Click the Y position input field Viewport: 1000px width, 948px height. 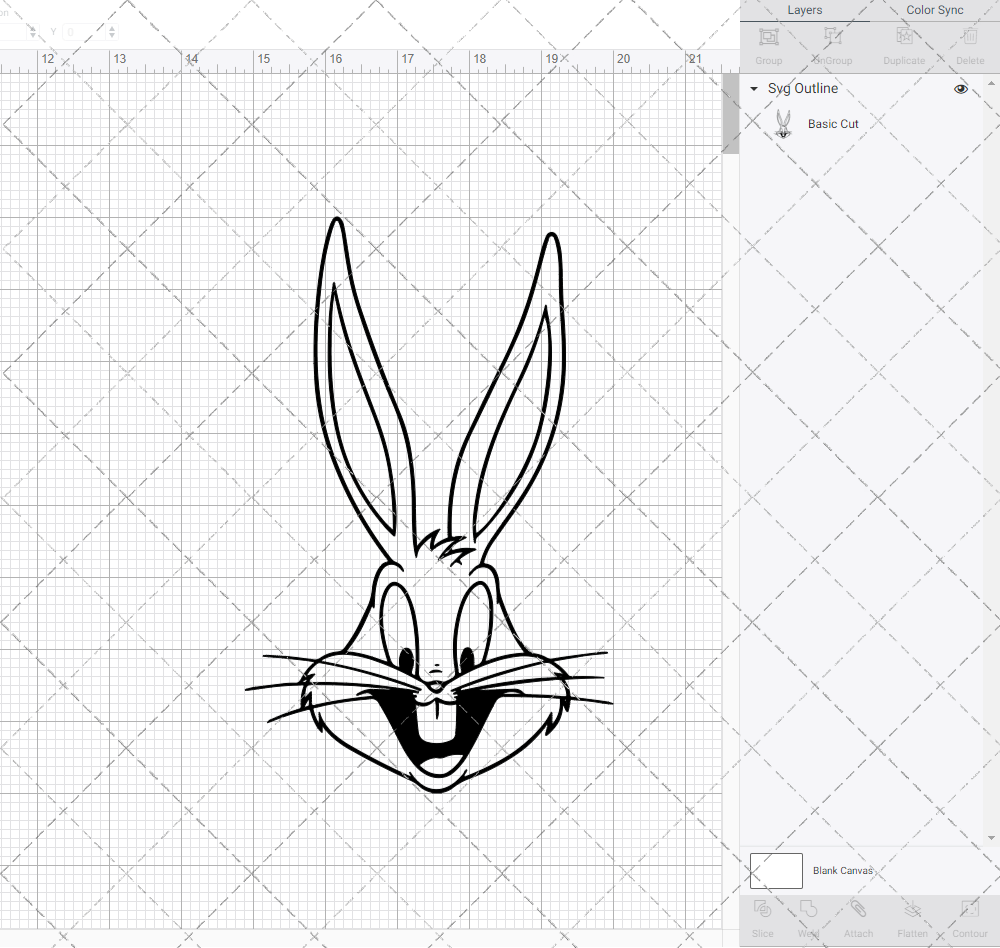(x=84, y=31)
